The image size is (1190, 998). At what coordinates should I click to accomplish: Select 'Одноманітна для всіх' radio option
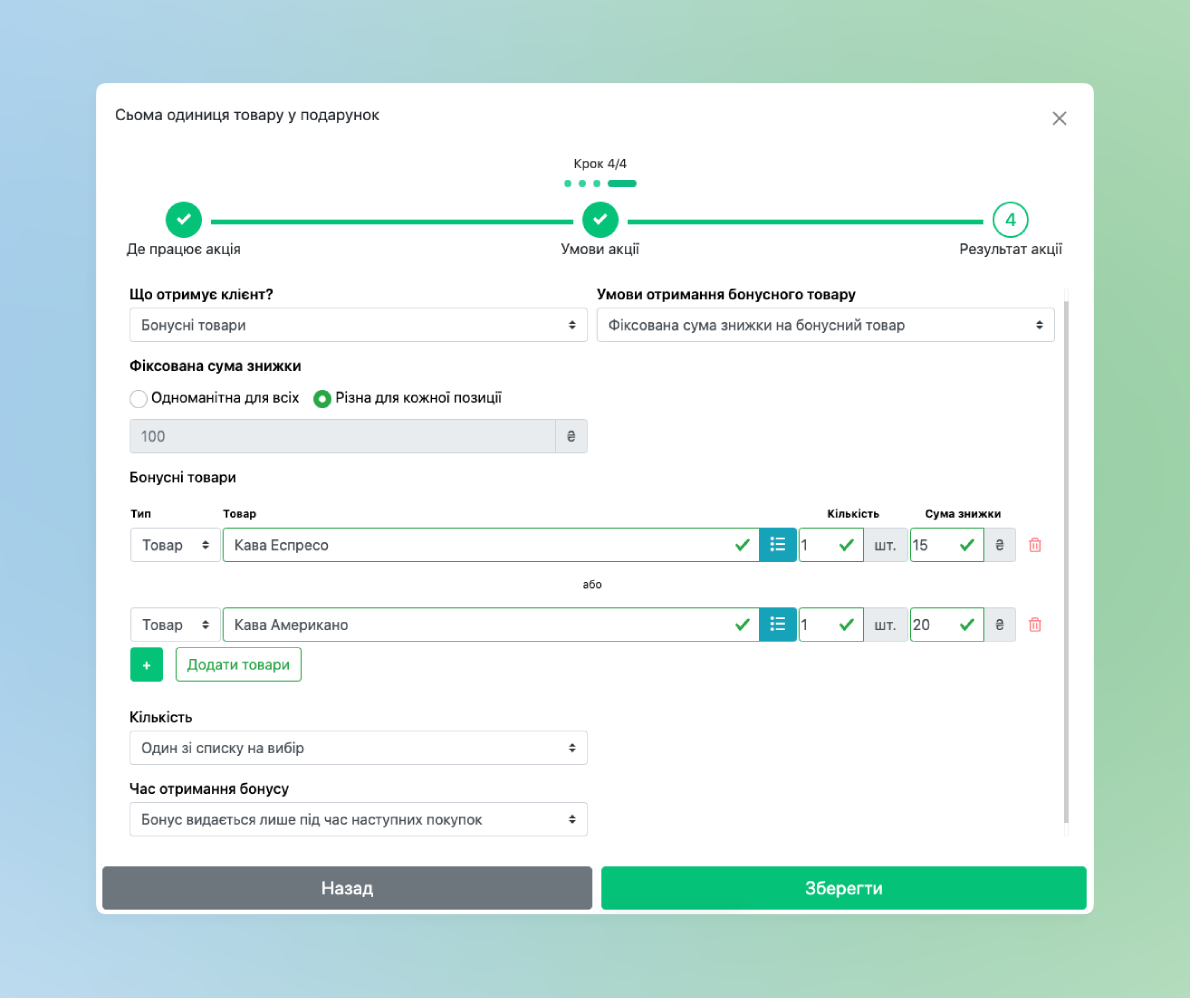[139, 398]
